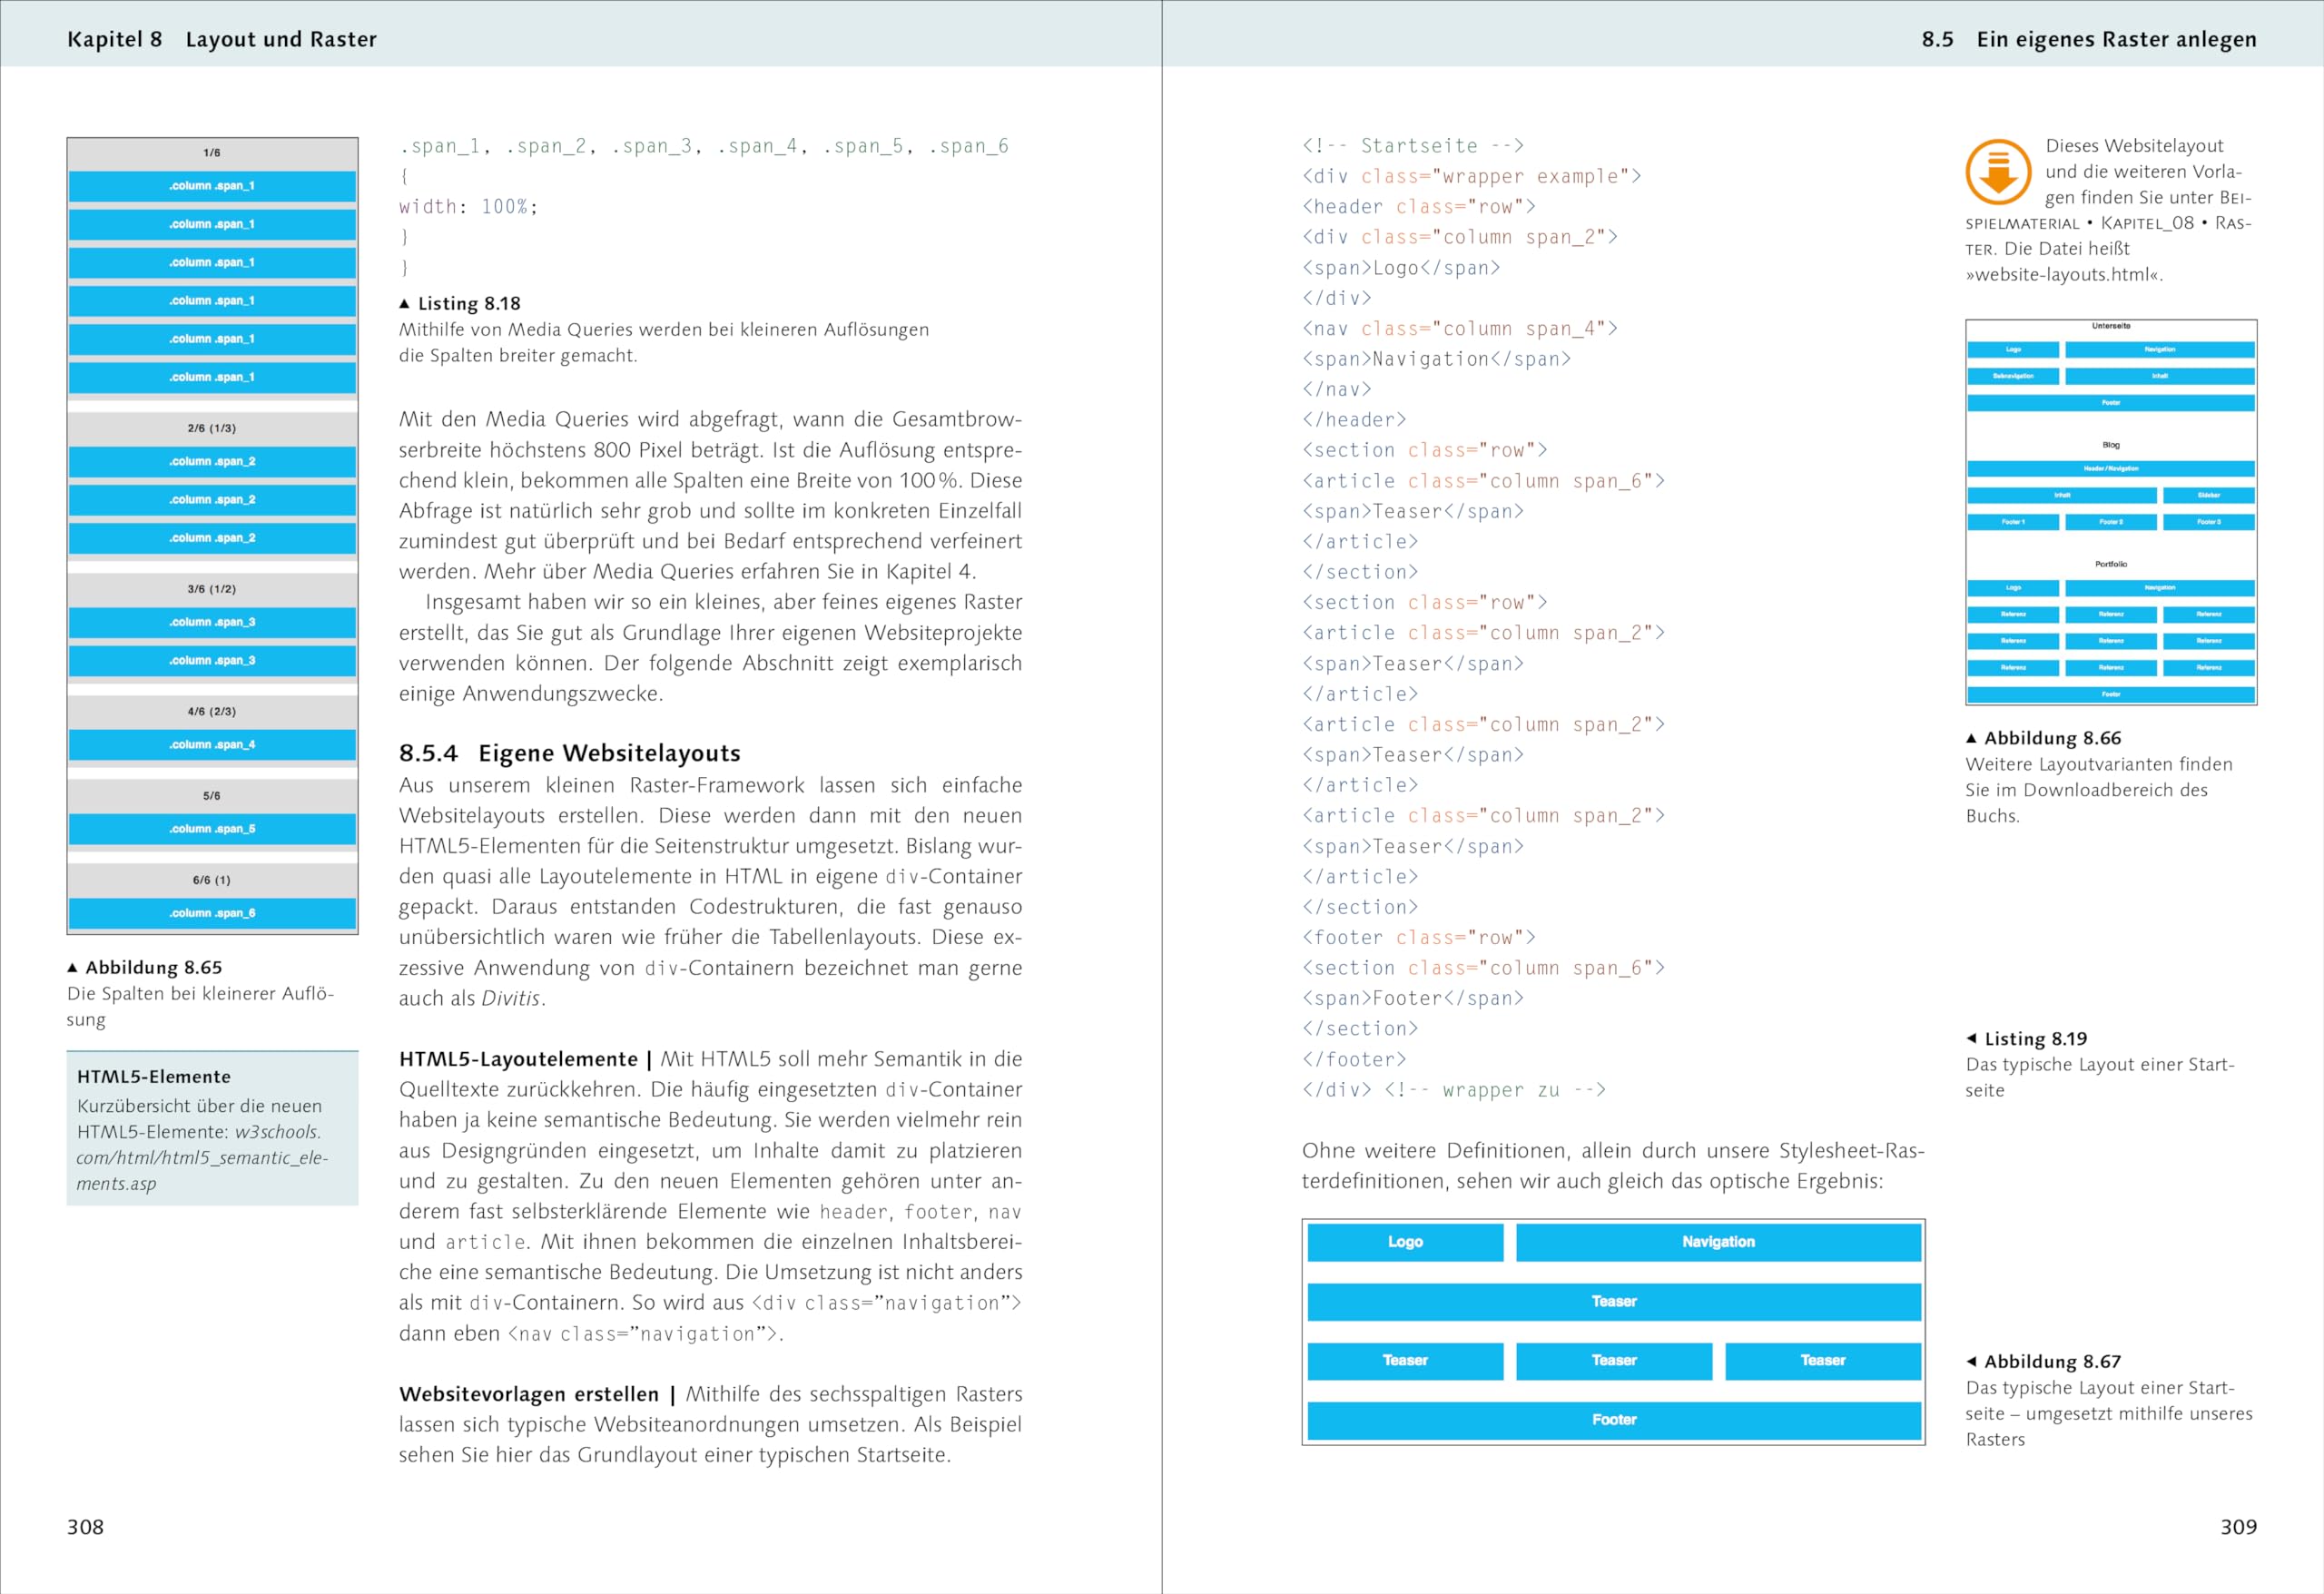
Task: Click the '<span>Navigation</span>' code line
Action: [1436, 359]
